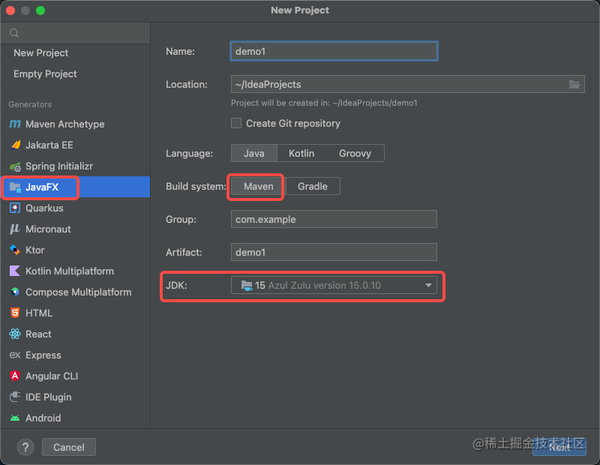
Task: Select the Ktor generator icon
Action: (15, 250)
